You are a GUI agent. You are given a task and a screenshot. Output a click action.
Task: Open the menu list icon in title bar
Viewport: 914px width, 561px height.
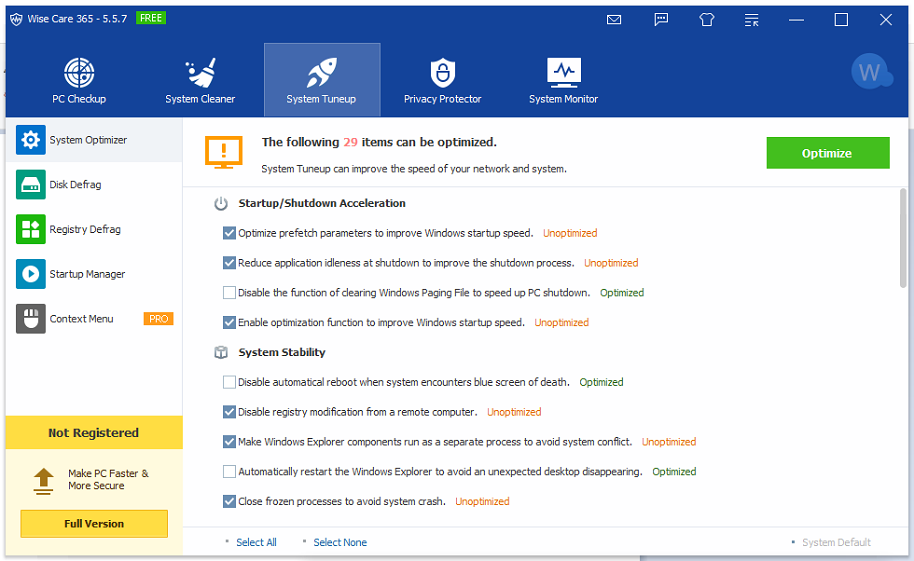click(x=751, y=20)
